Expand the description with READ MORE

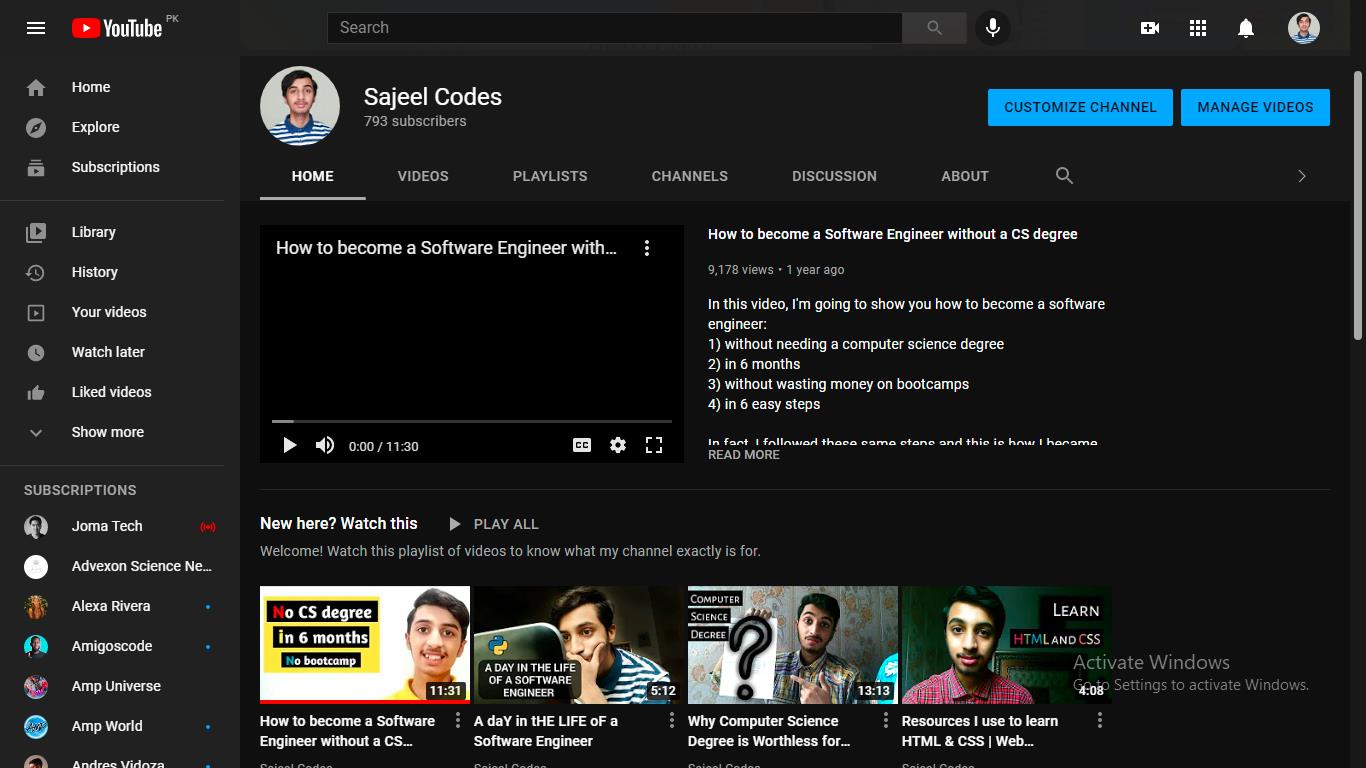click(x=743, y=455)
